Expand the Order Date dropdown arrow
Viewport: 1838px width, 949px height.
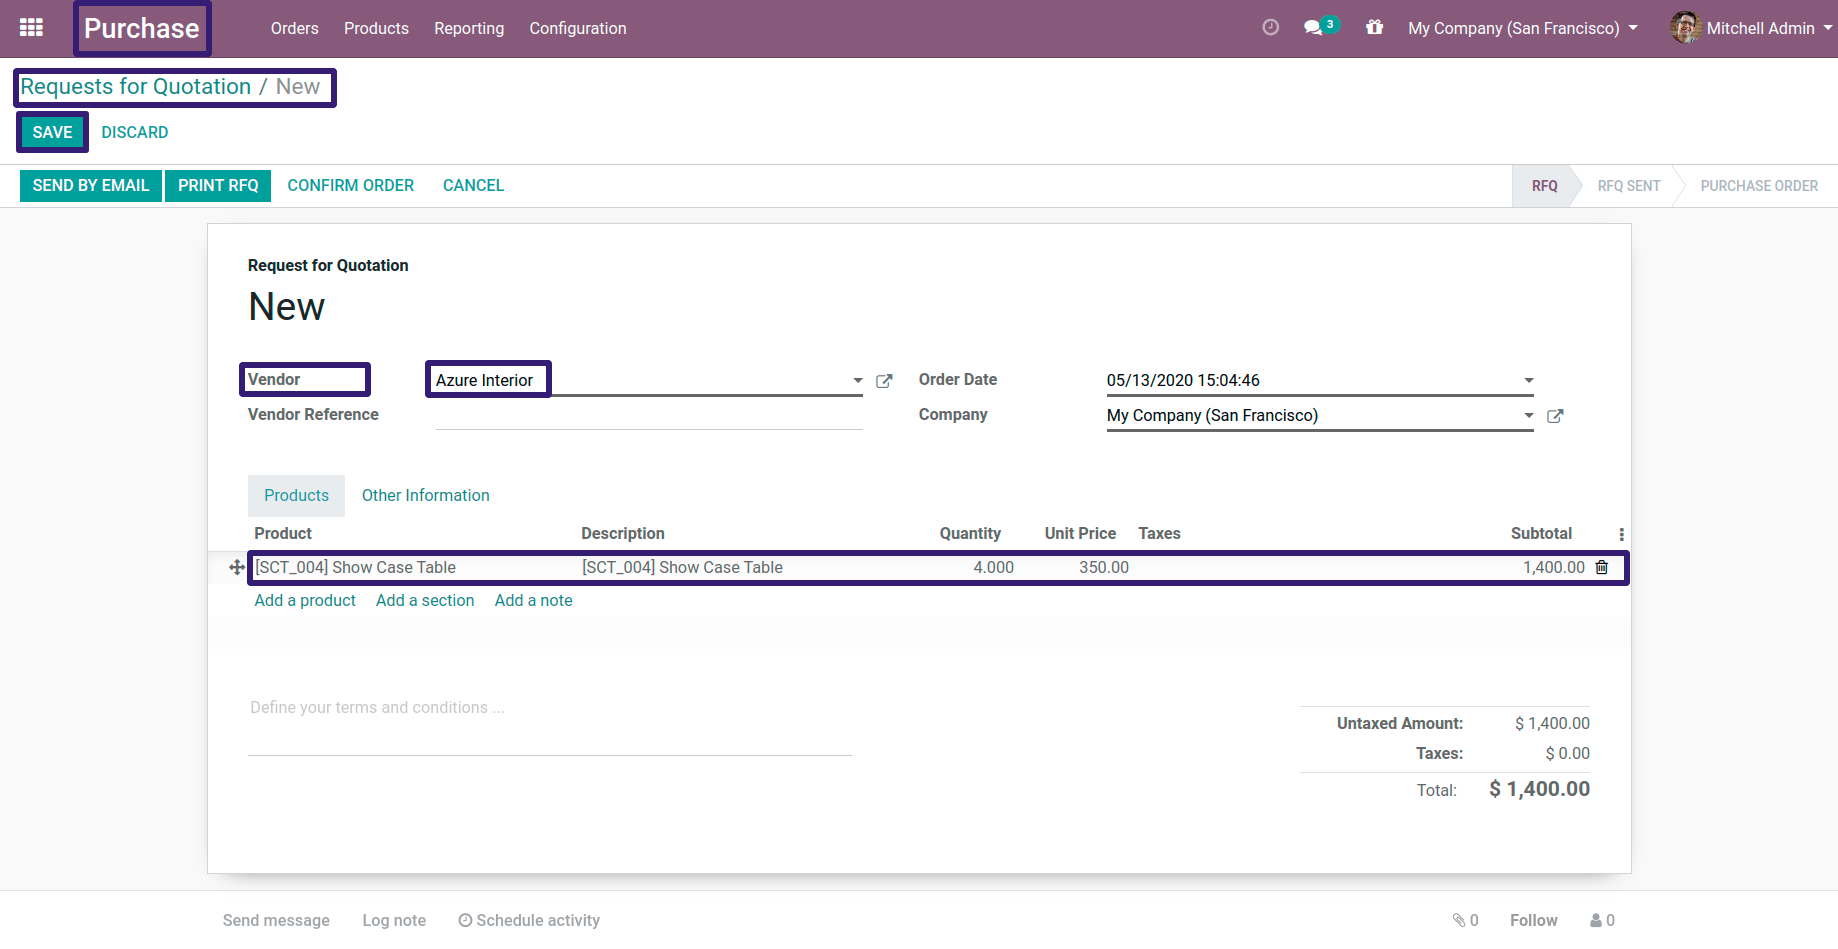pos(1528,381)
